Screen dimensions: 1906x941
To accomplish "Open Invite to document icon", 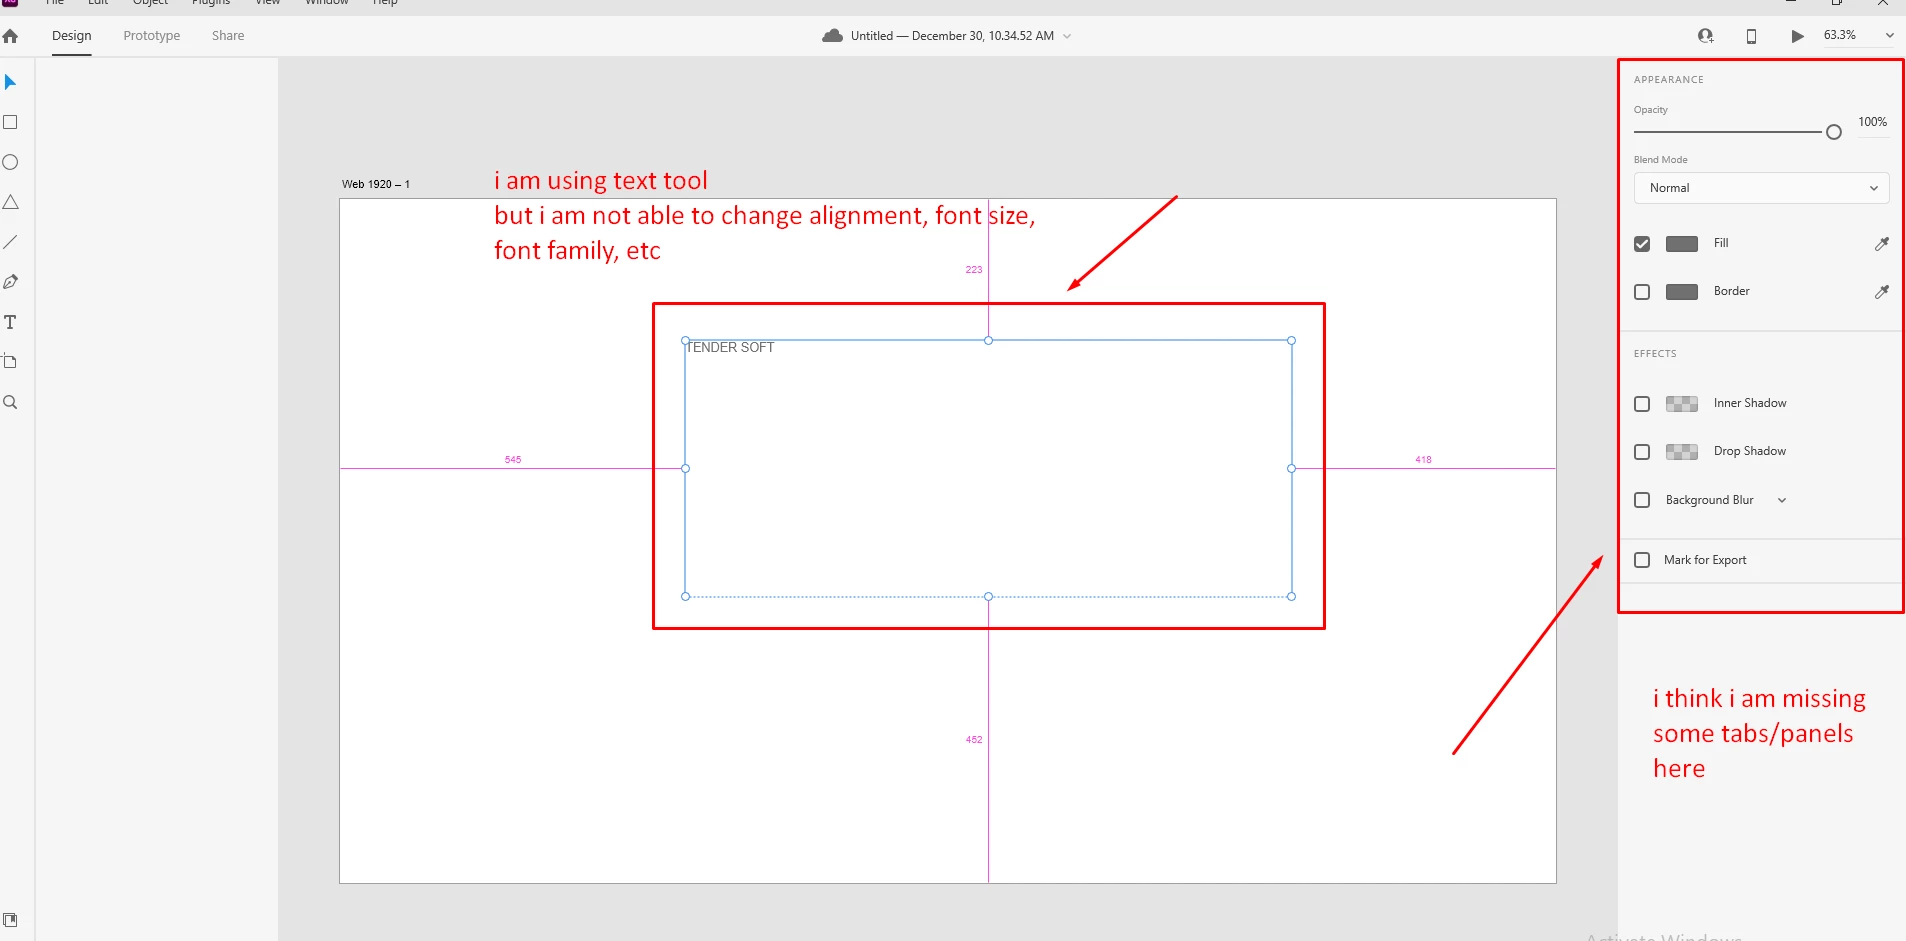I will 1706,36.
